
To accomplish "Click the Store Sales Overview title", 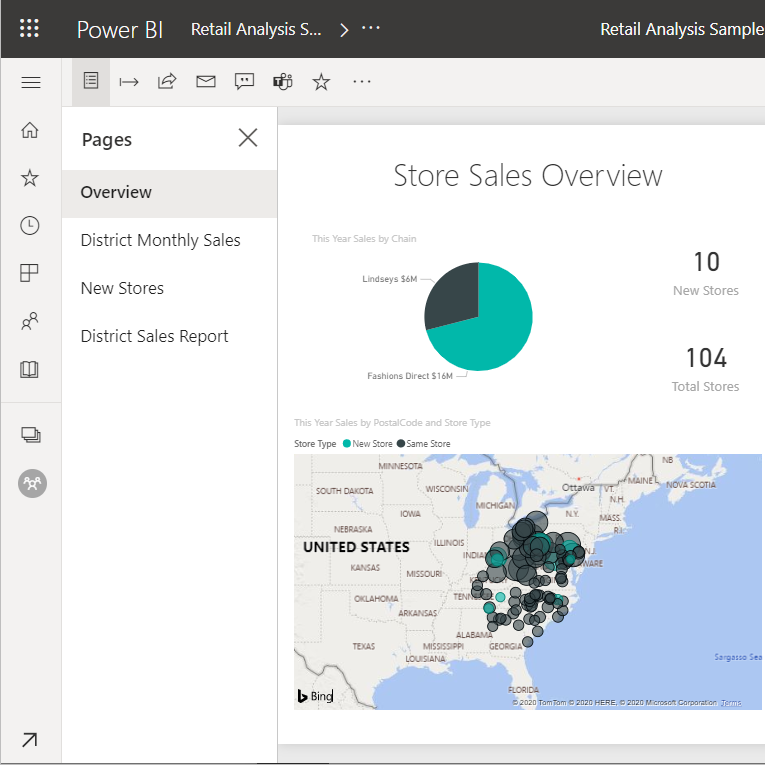I will 528,176.
